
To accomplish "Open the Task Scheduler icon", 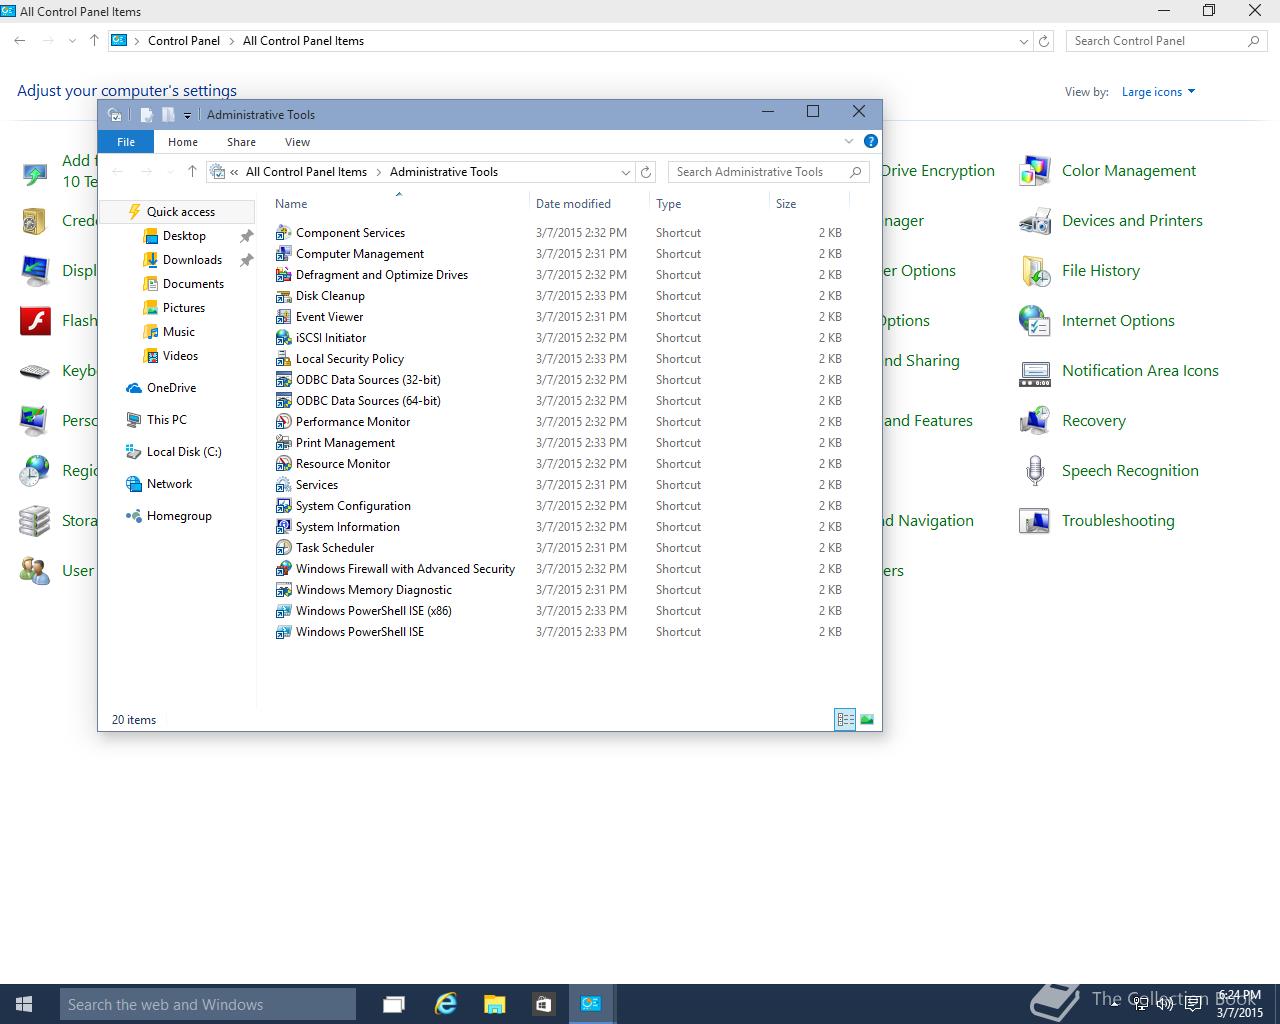I will [284, 547].
